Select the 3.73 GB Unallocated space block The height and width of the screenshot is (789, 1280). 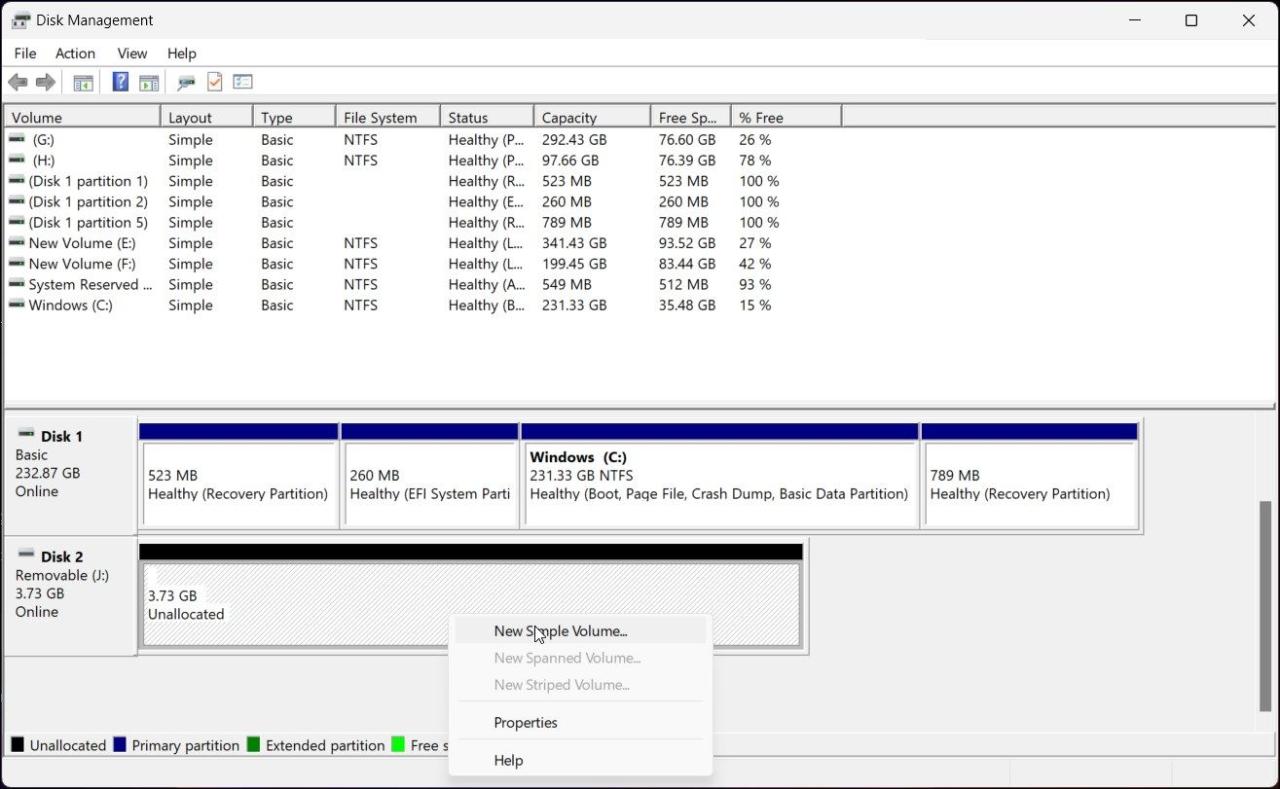[470, 598]
